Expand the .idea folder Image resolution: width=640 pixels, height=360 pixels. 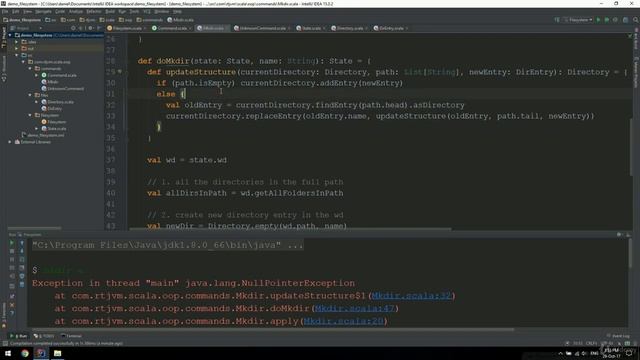coord(17,42)
